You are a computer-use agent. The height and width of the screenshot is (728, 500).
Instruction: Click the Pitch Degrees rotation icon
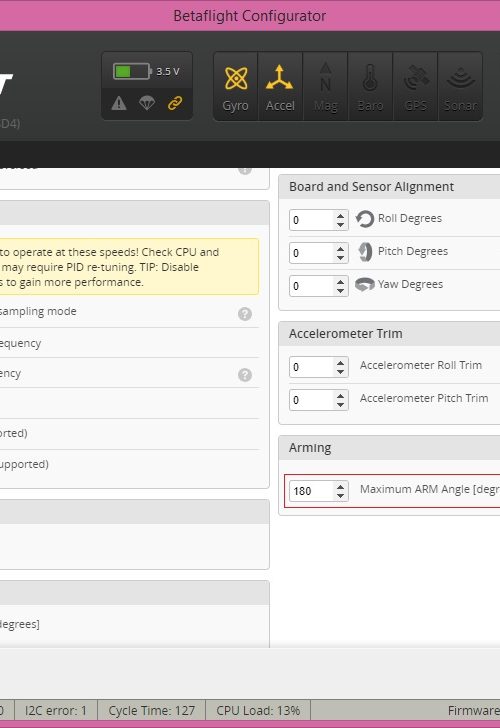click(x=365, y=252)
